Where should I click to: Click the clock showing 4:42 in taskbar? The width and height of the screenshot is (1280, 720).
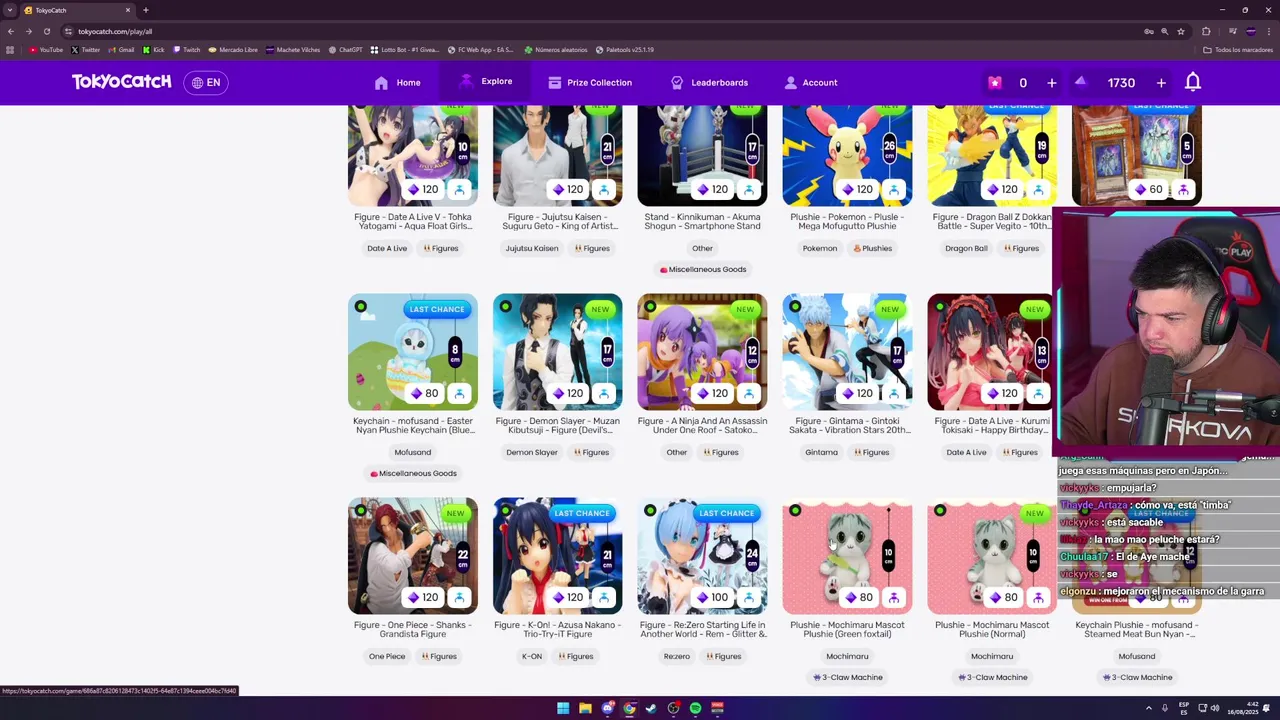coord(1245,708)
